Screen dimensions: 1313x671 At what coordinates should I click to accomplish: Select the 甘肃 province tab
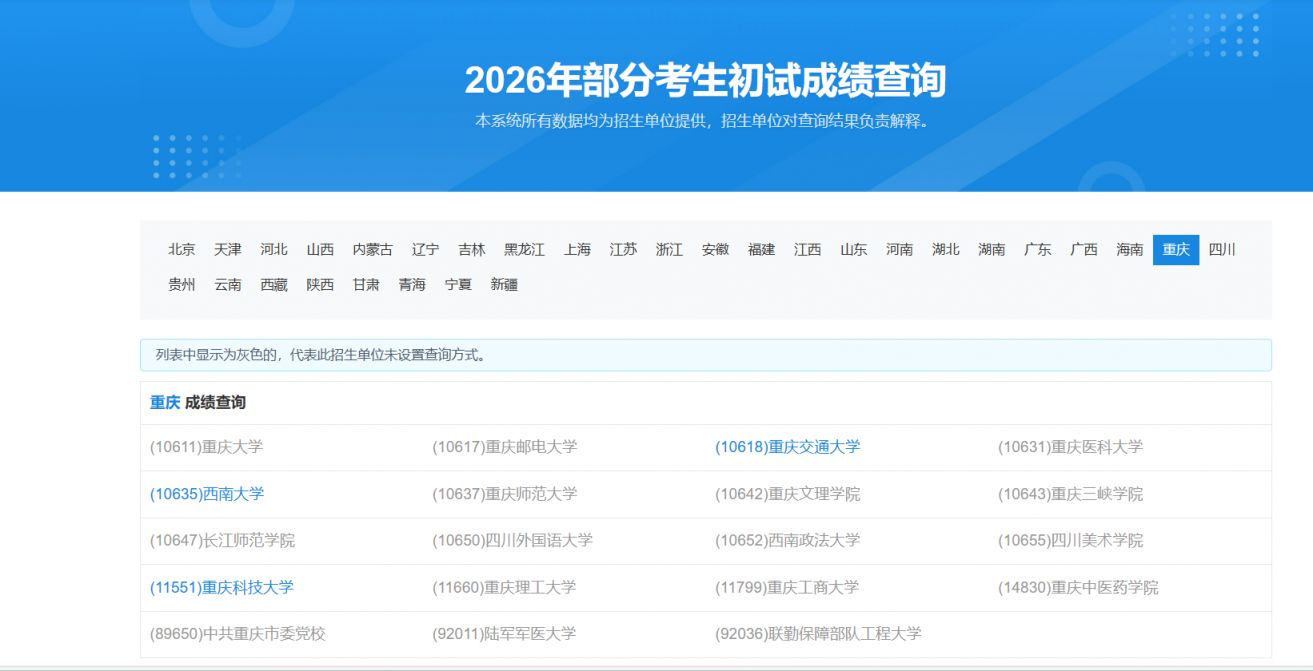click(366, 285)
